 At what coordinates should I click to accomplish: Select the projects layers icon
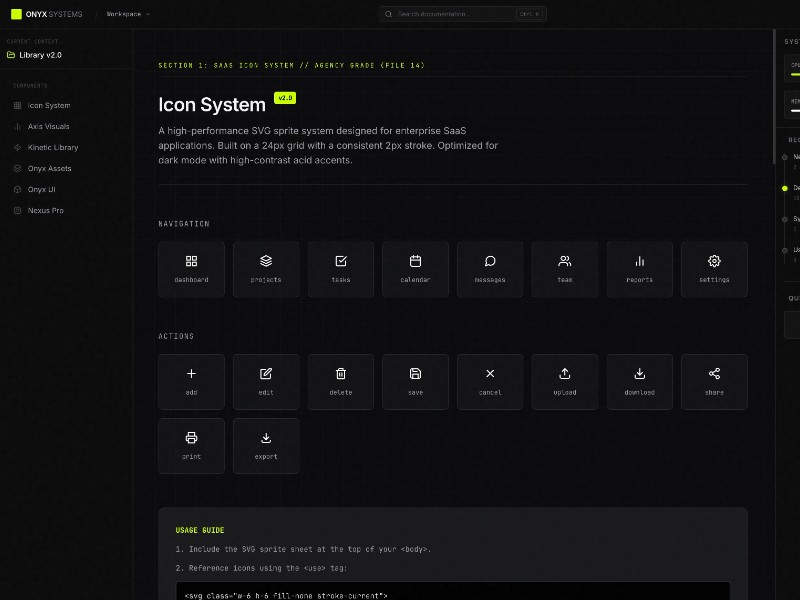pyautogui.click(x=266, y=269)
